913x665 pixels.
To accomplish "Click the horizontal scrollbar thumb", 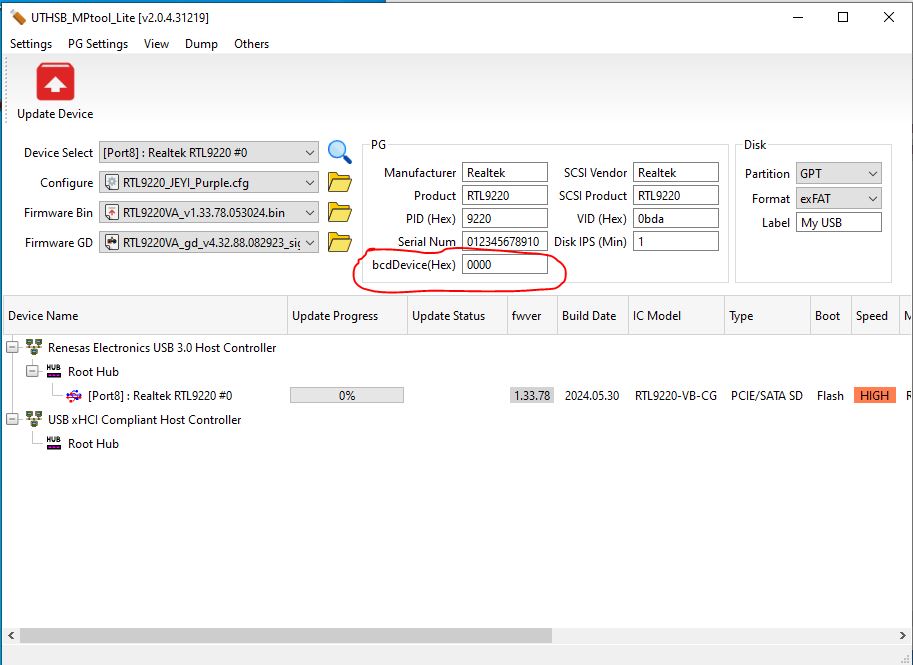I will (x=286, y=635).
